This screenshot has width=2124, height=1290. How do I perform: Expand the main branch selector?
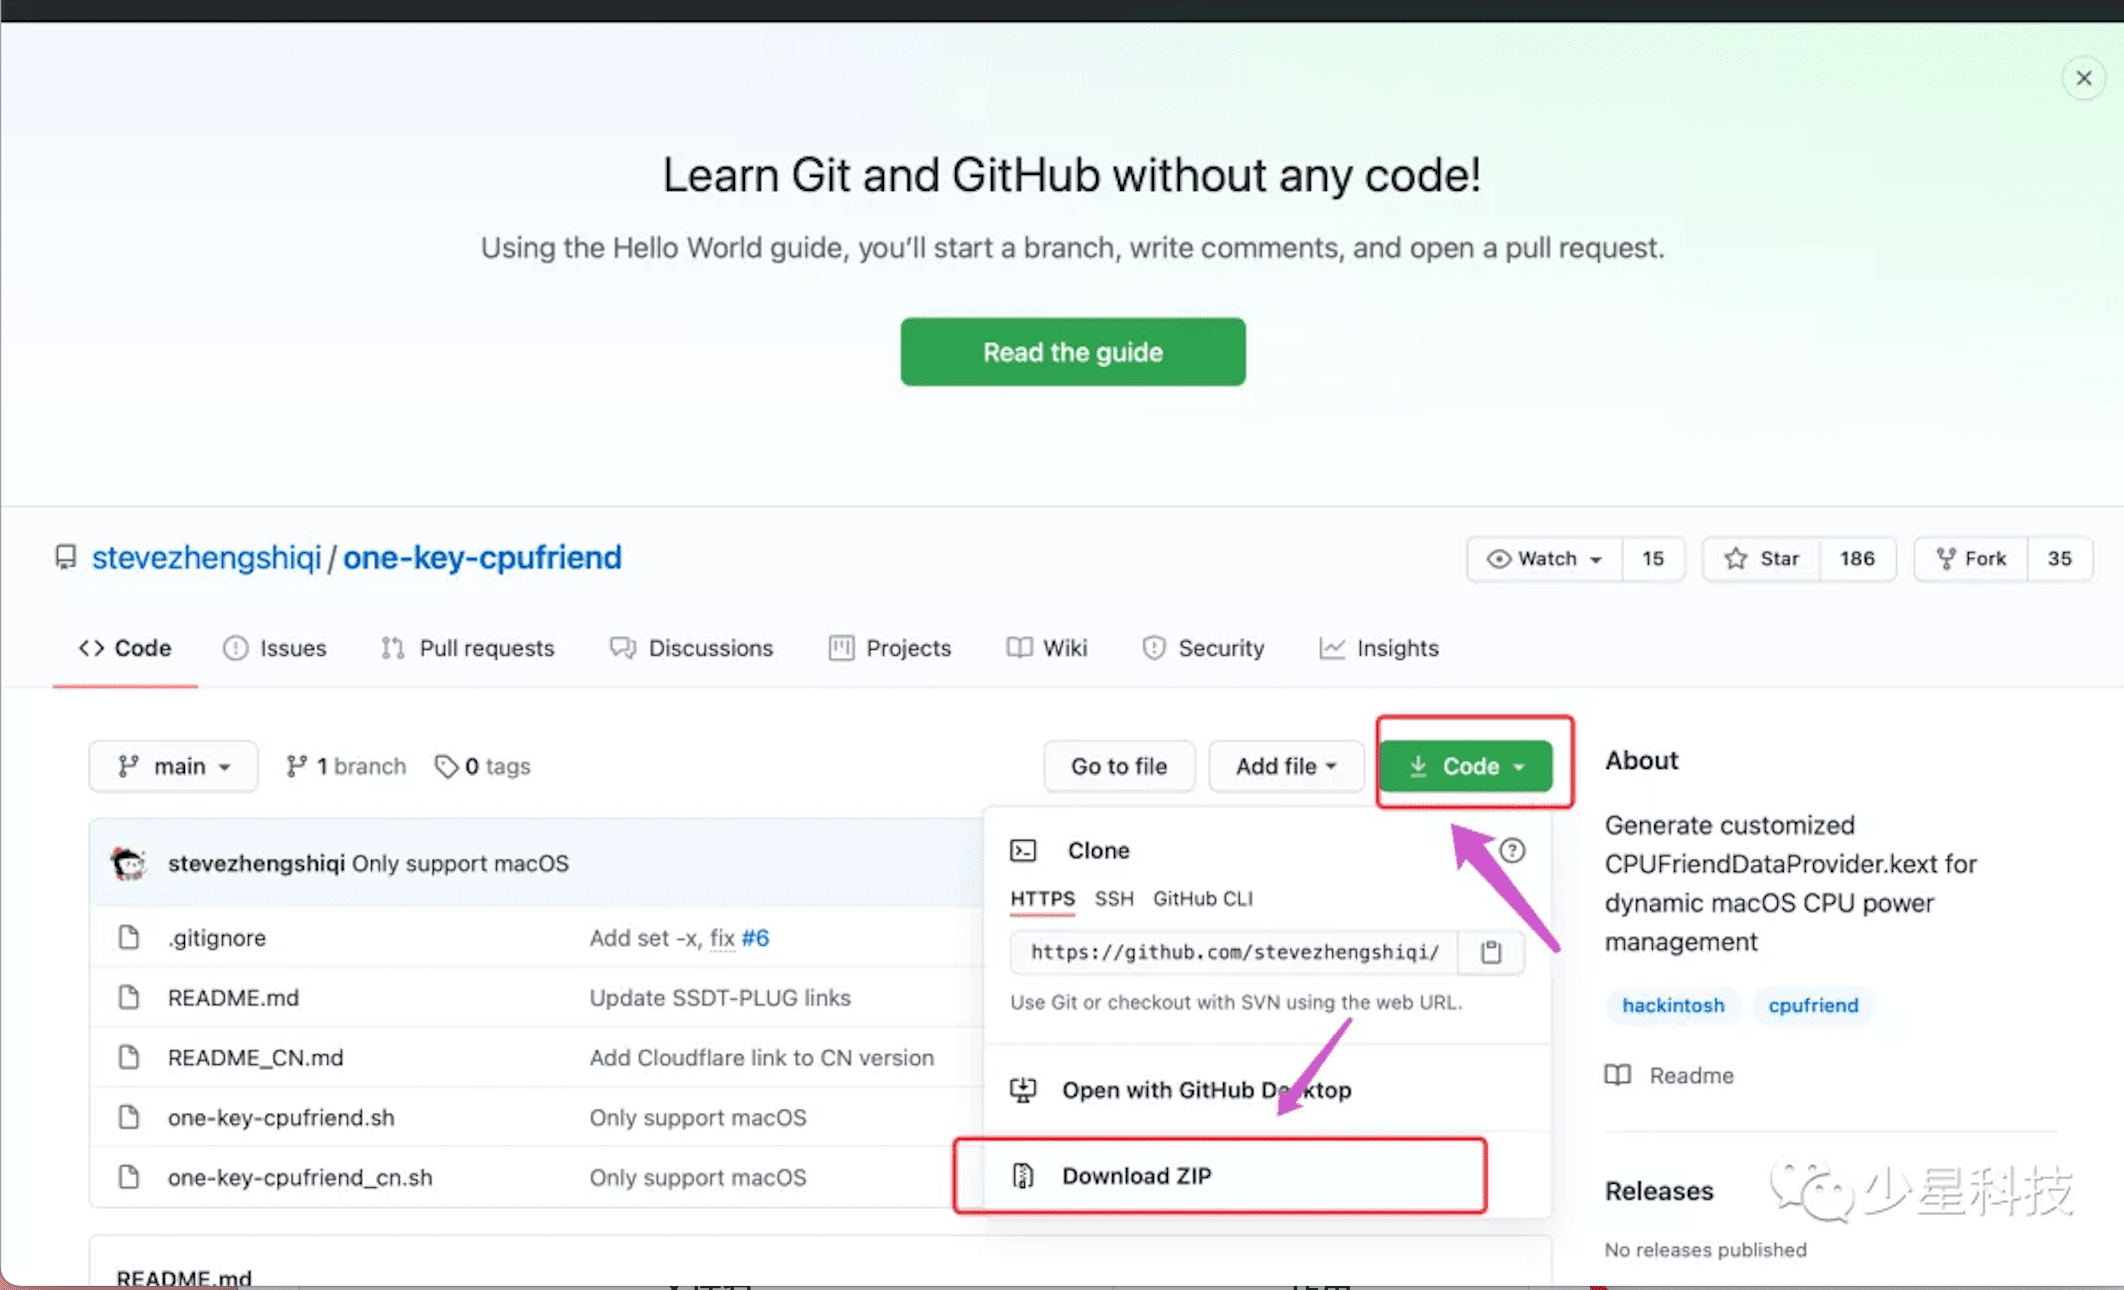coord(173,766)
